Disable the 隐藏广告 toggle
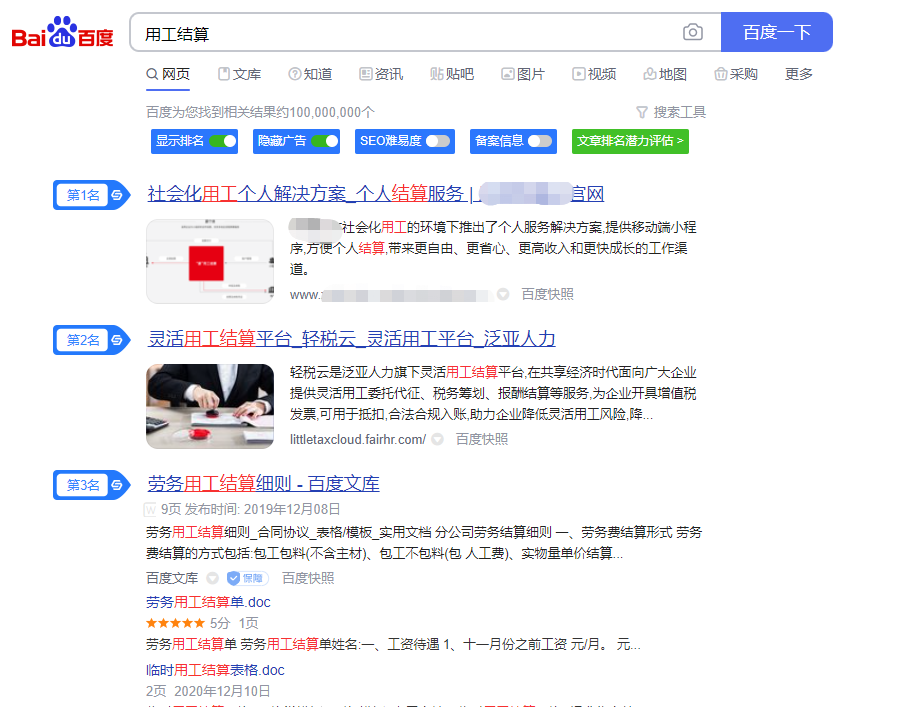The height and width of the screenshot is (707, 922). tap(324, 141)
